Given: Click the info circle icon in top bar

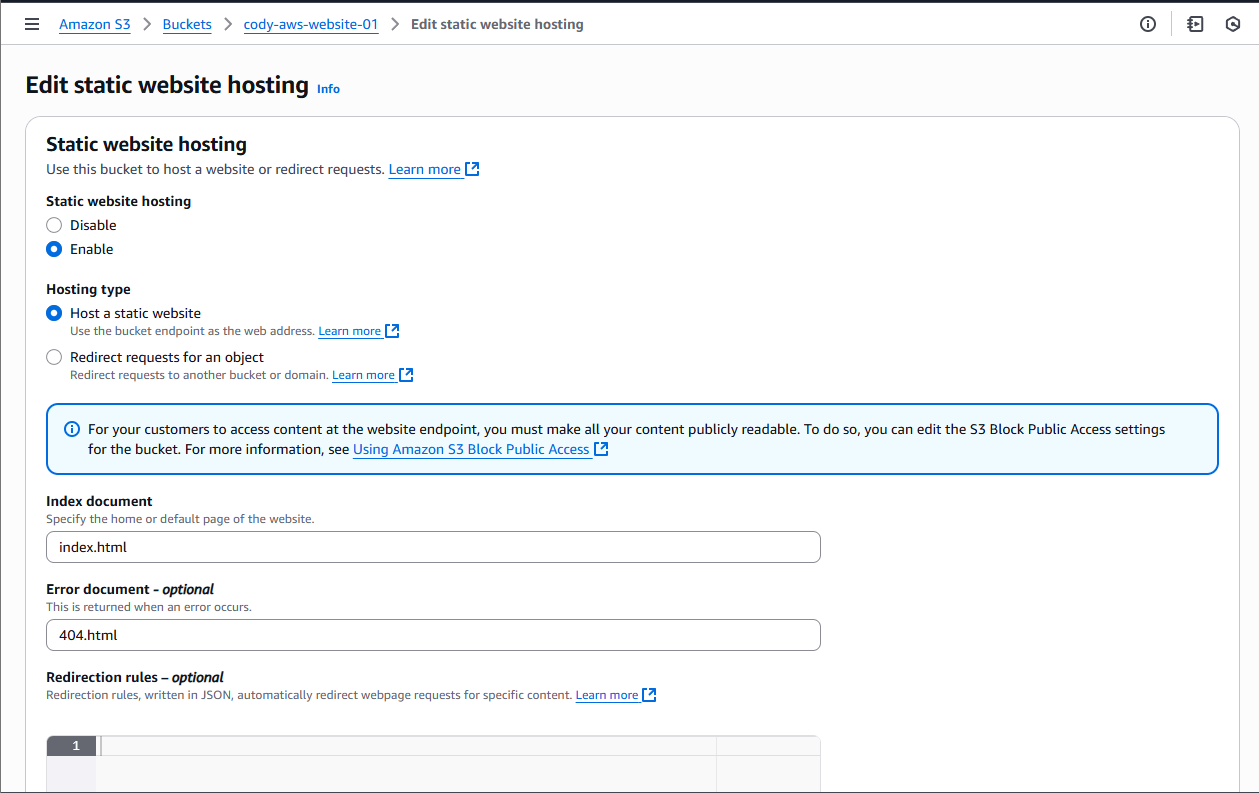Looking at the screenshot, I should tap(1148, 24).
